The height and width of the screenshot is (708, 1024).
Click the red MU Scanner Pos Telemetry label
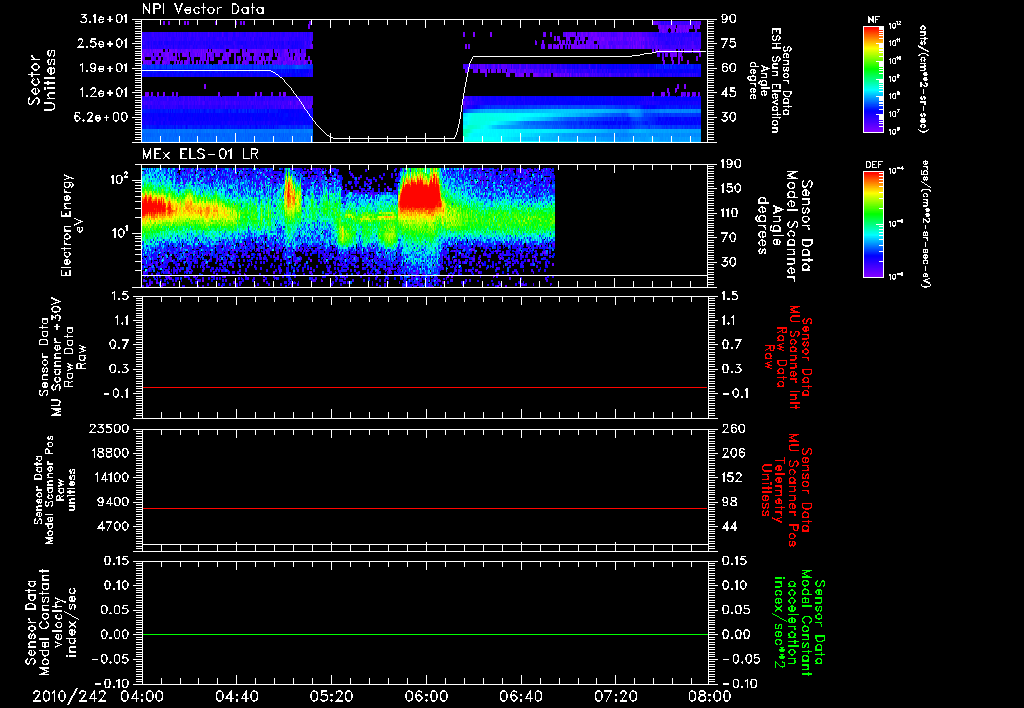pyautogui.click(x=787, y=489)
